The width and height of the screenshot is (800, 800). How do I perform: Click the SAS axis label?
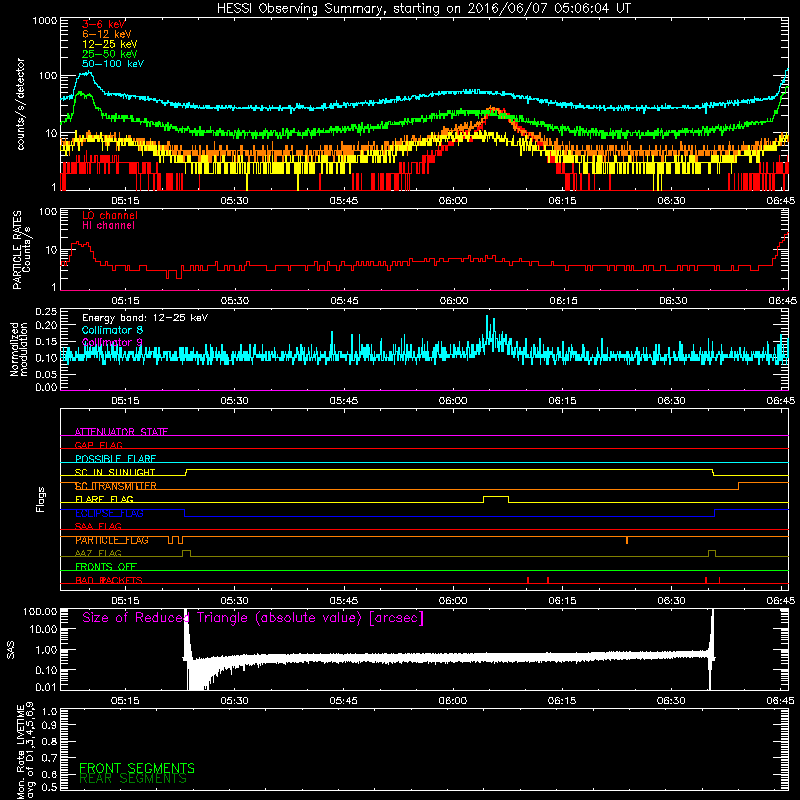pyautogui.click(x=10, y=649)
